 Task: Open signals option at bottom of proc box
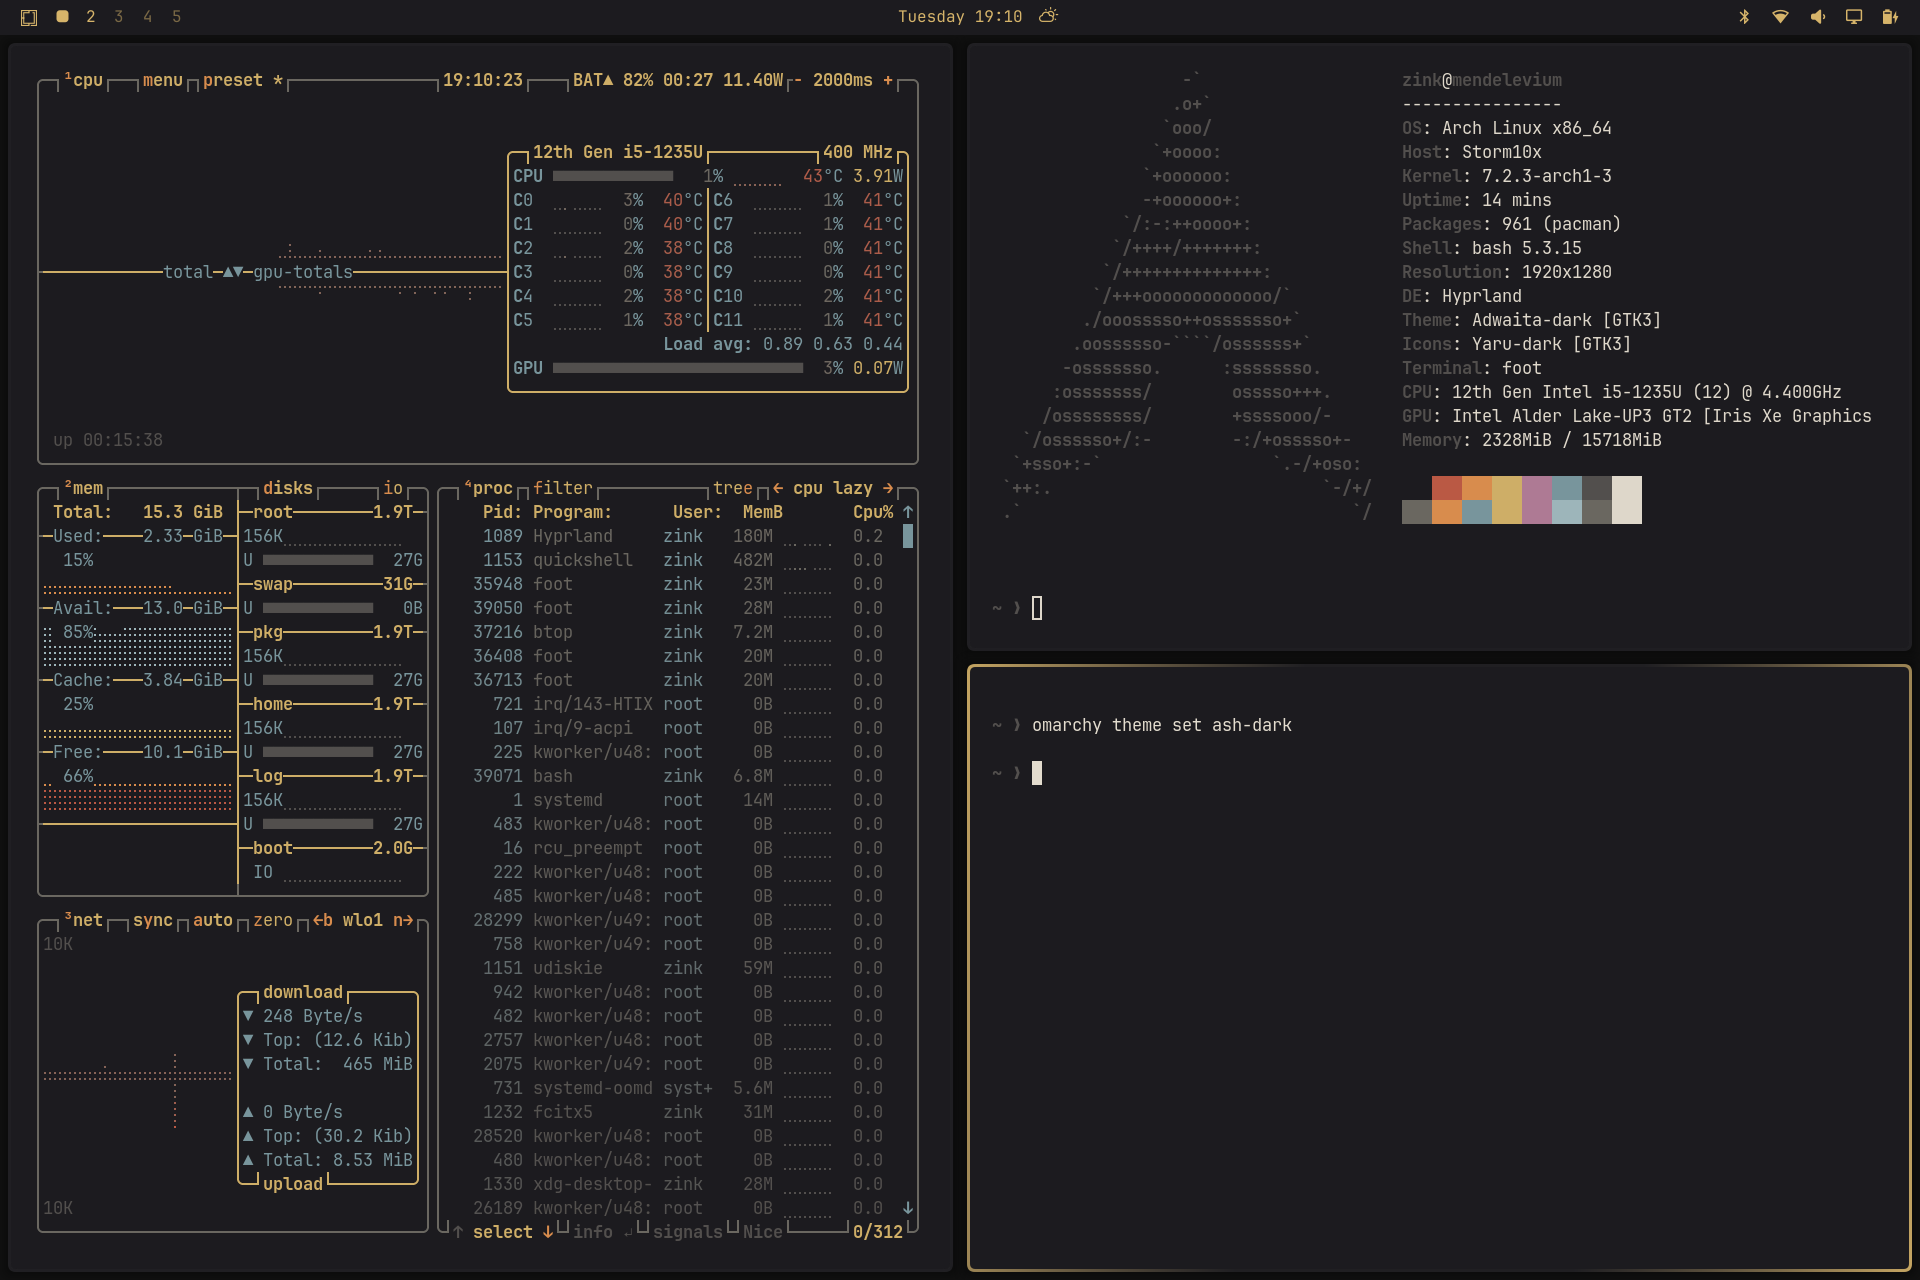pos(688,1232)
